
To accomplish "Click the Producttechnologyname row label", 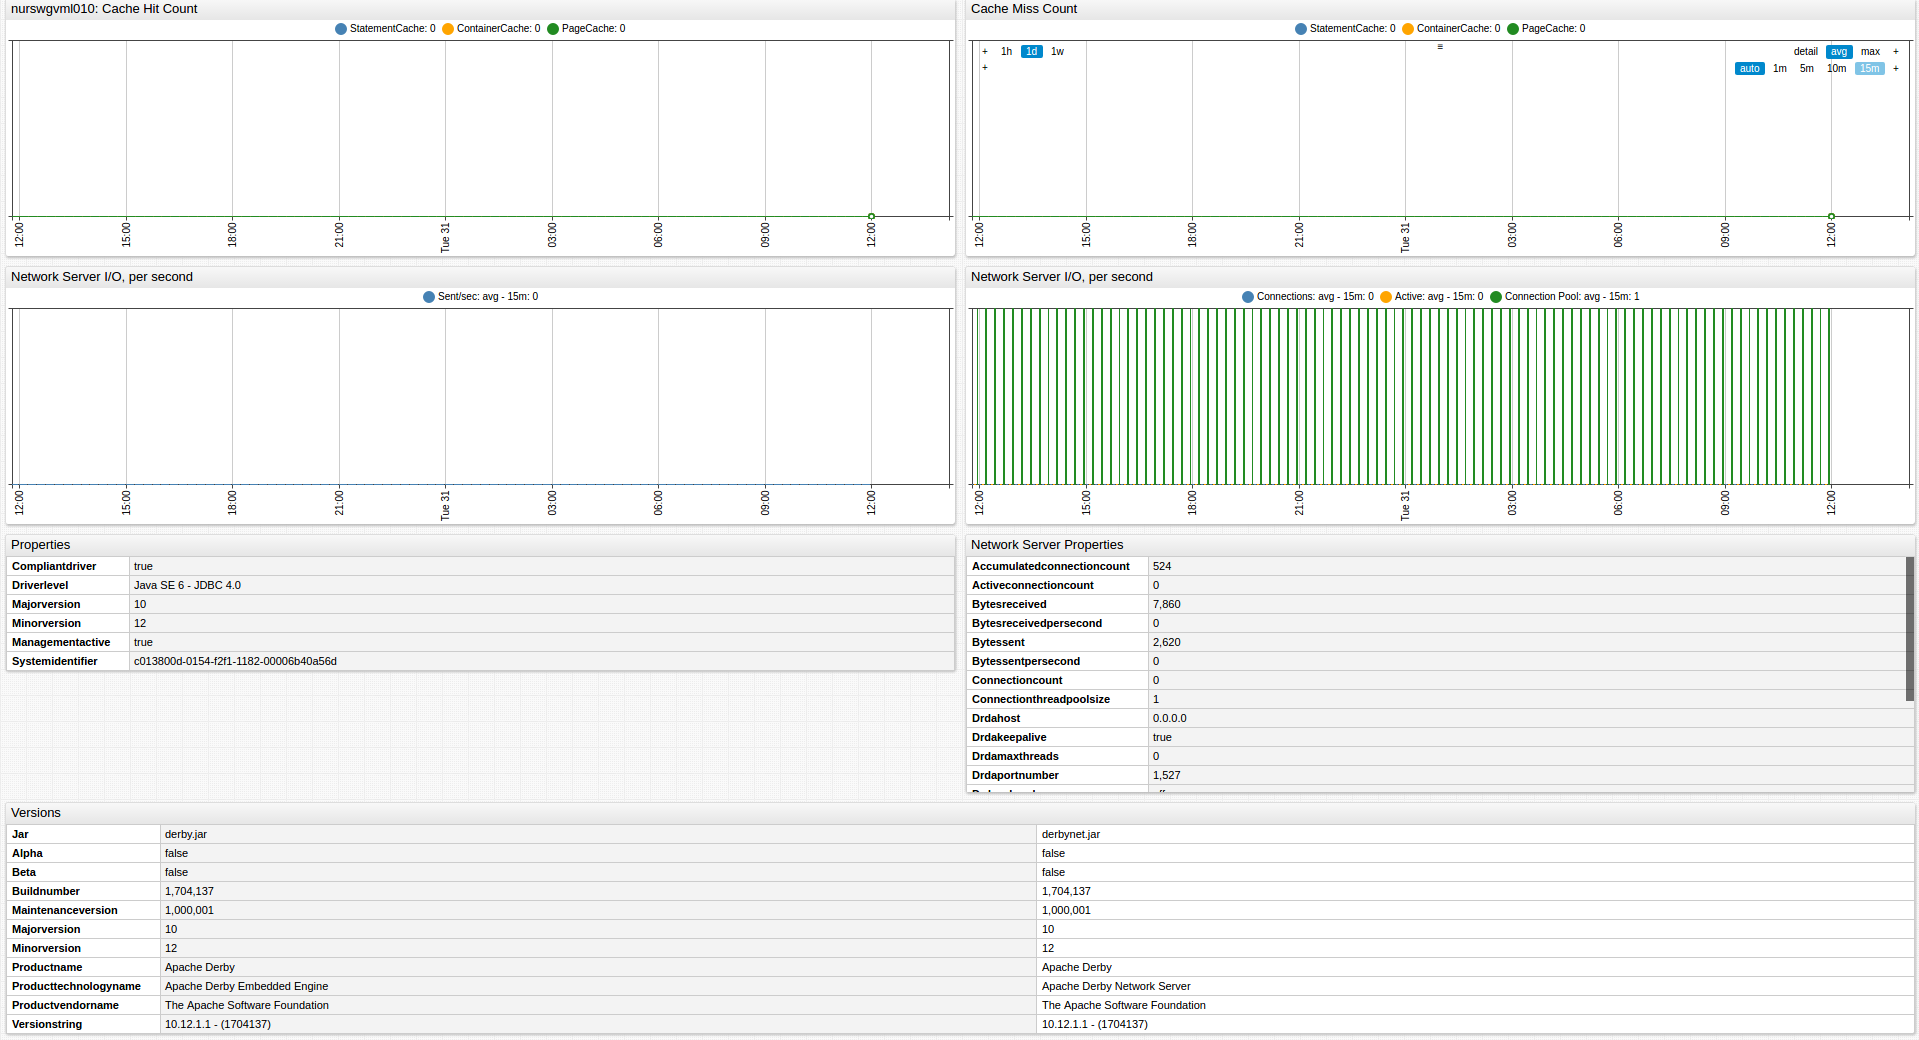I will (76, 987).
